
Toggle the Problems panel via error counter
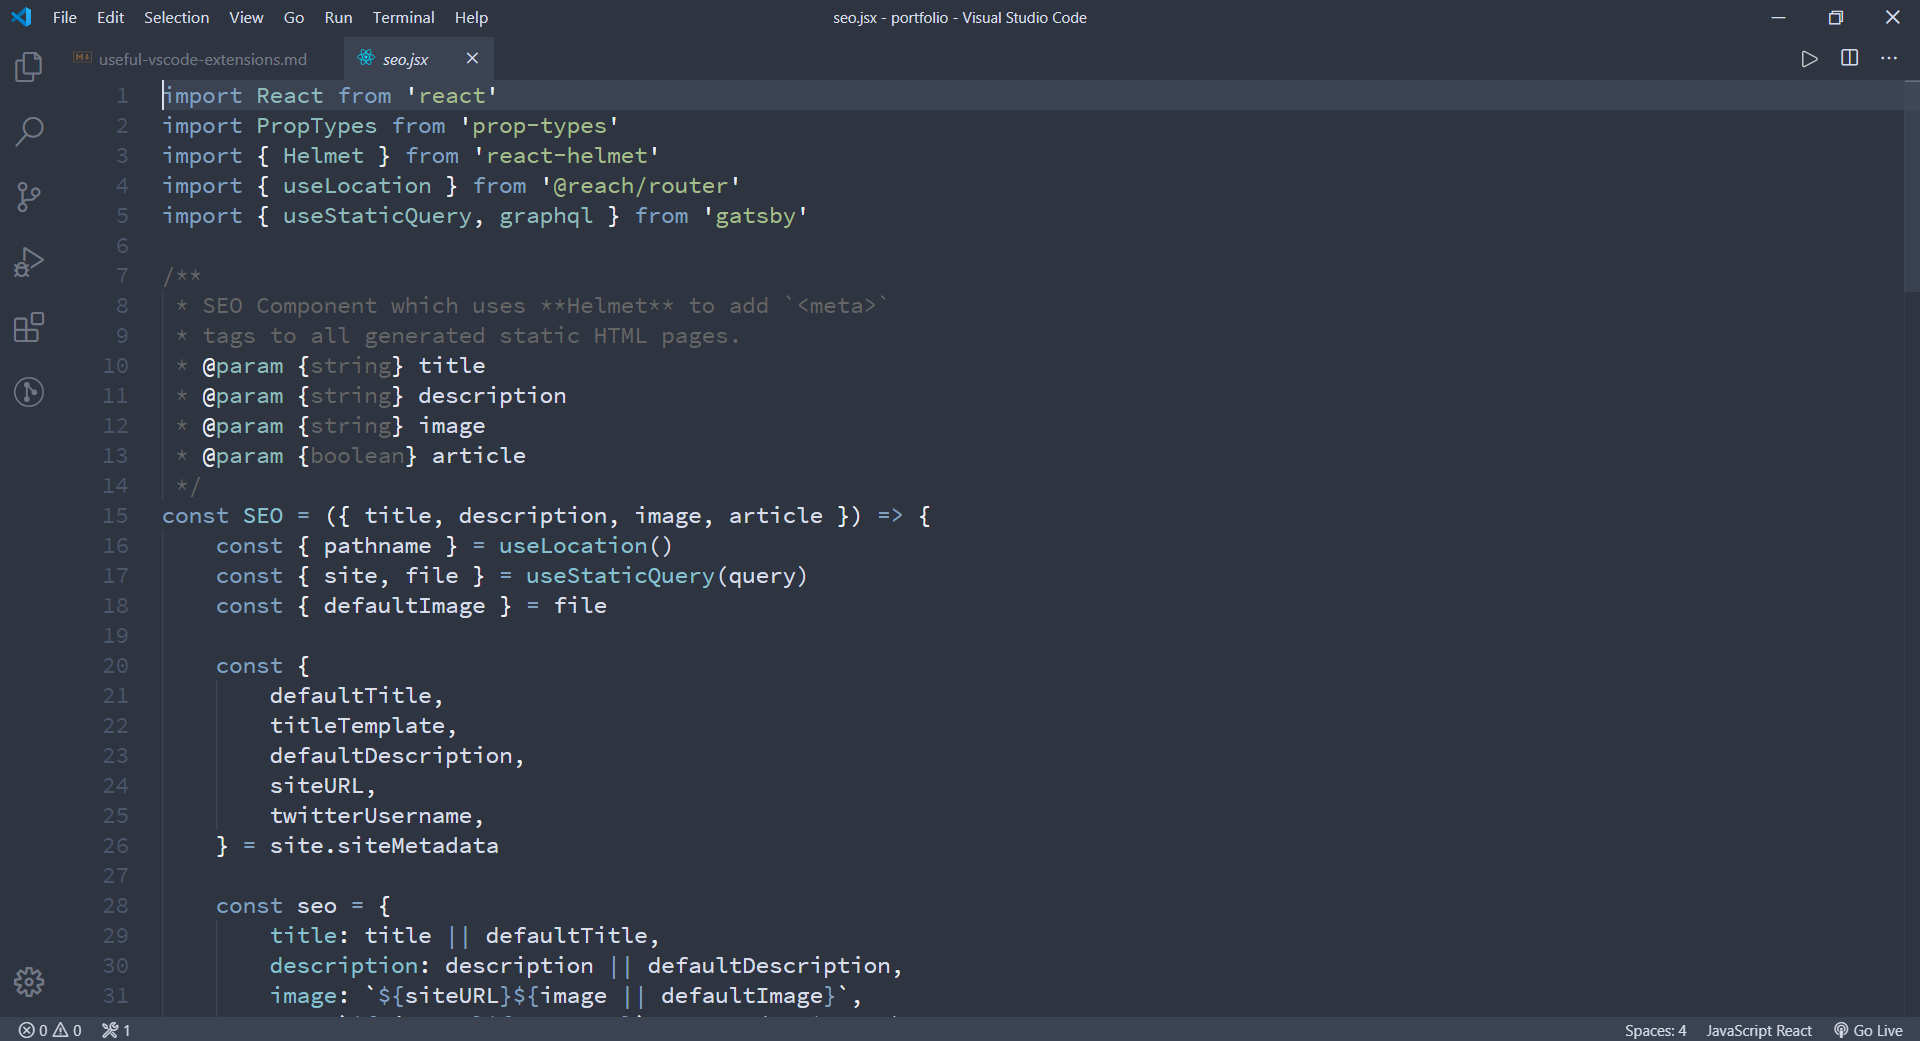coord(48,1030)
